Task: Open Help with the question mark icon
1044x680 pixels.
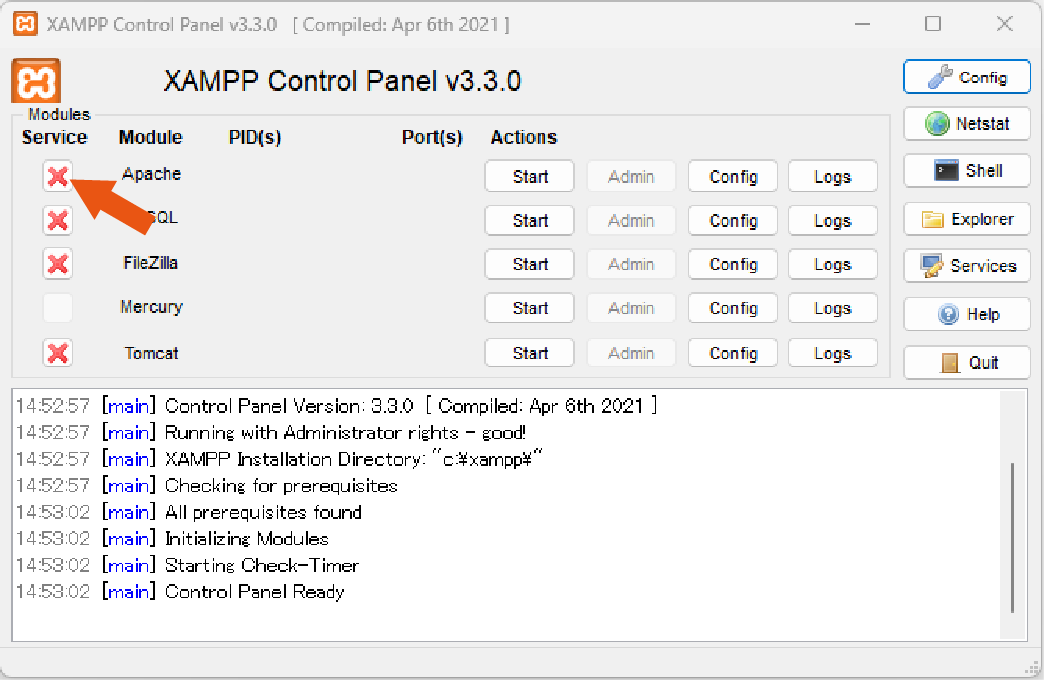Action: (967, 314)
